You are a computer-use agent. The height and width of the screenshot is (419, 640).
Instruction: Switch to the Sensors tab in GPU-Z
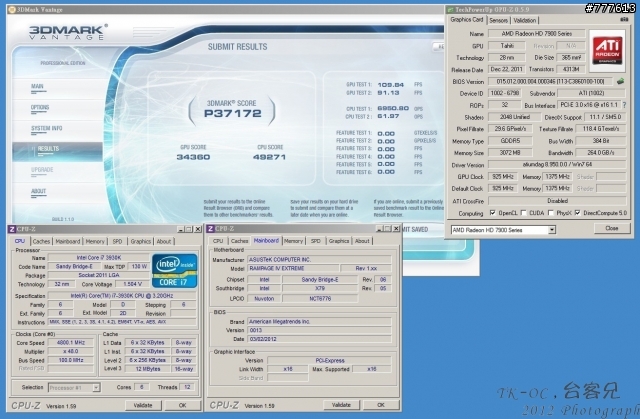tap(498, 20)
